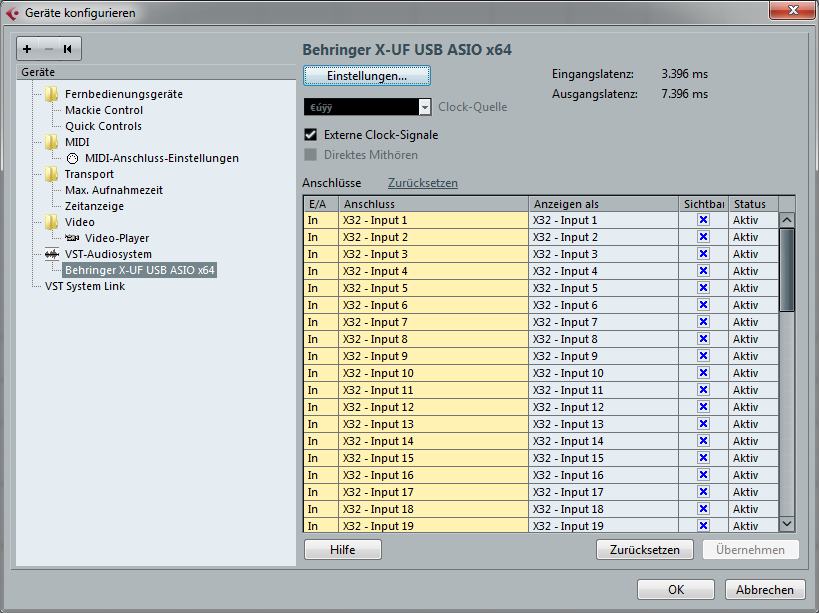The image size is (819, 613).
Task: Open the Clock-Quelle dropdown
Action: click(368, 107)
